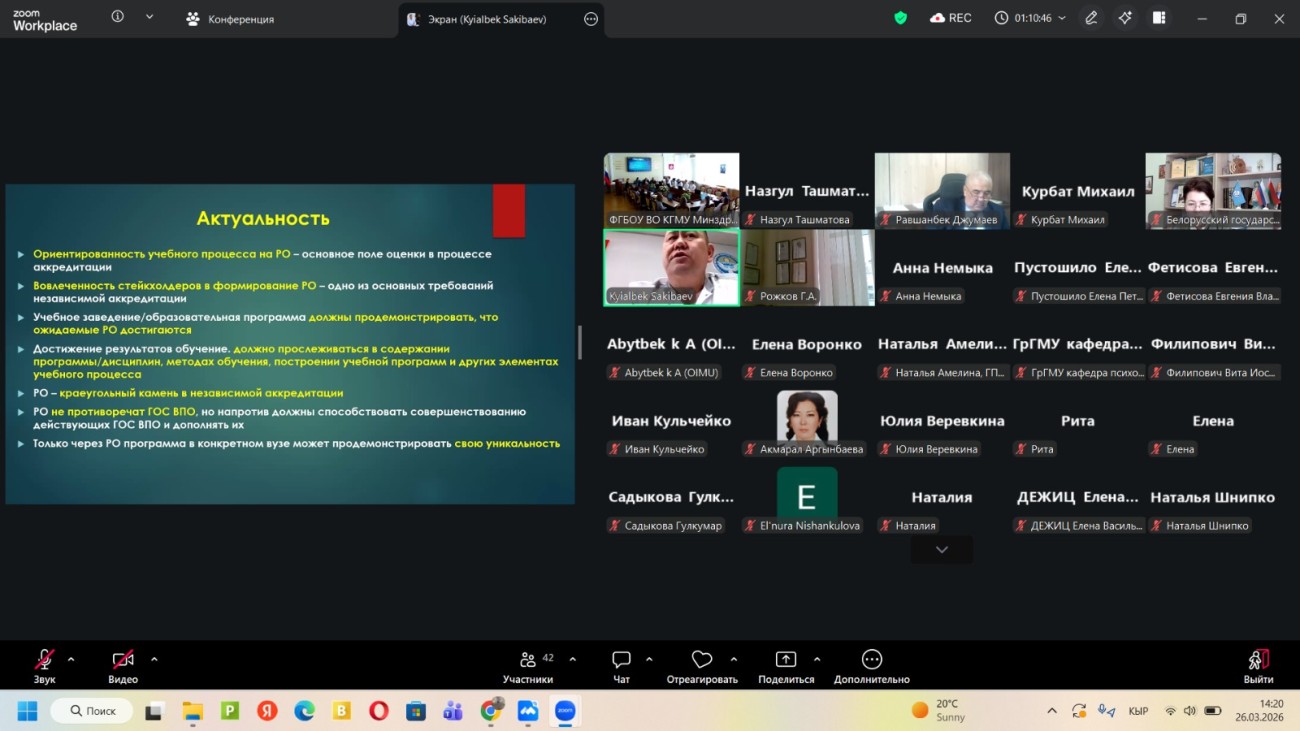Expand video options arrow beside Видео
Image resolution: width=1300 pixels, height=731 pixels.
coord(154,659)
